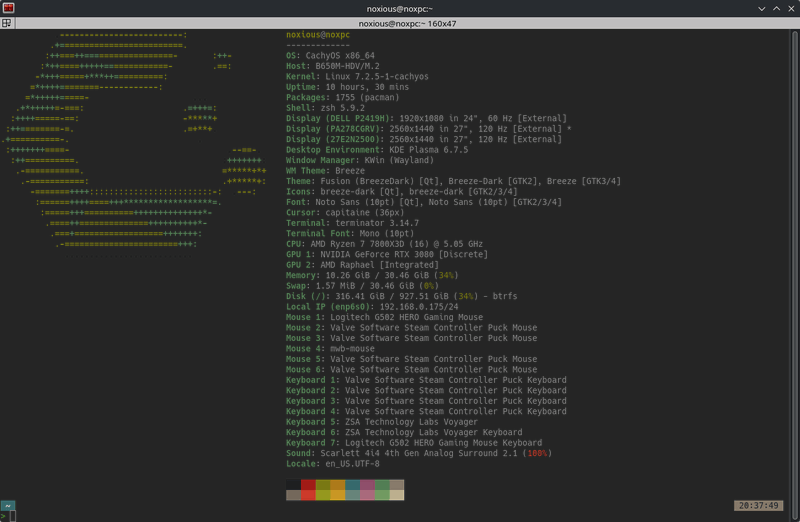Open the Terminator window menu icon
Image resolution: width=800 pixels, height=522 pixels.
pyautogui.click(x=8, y=8)
